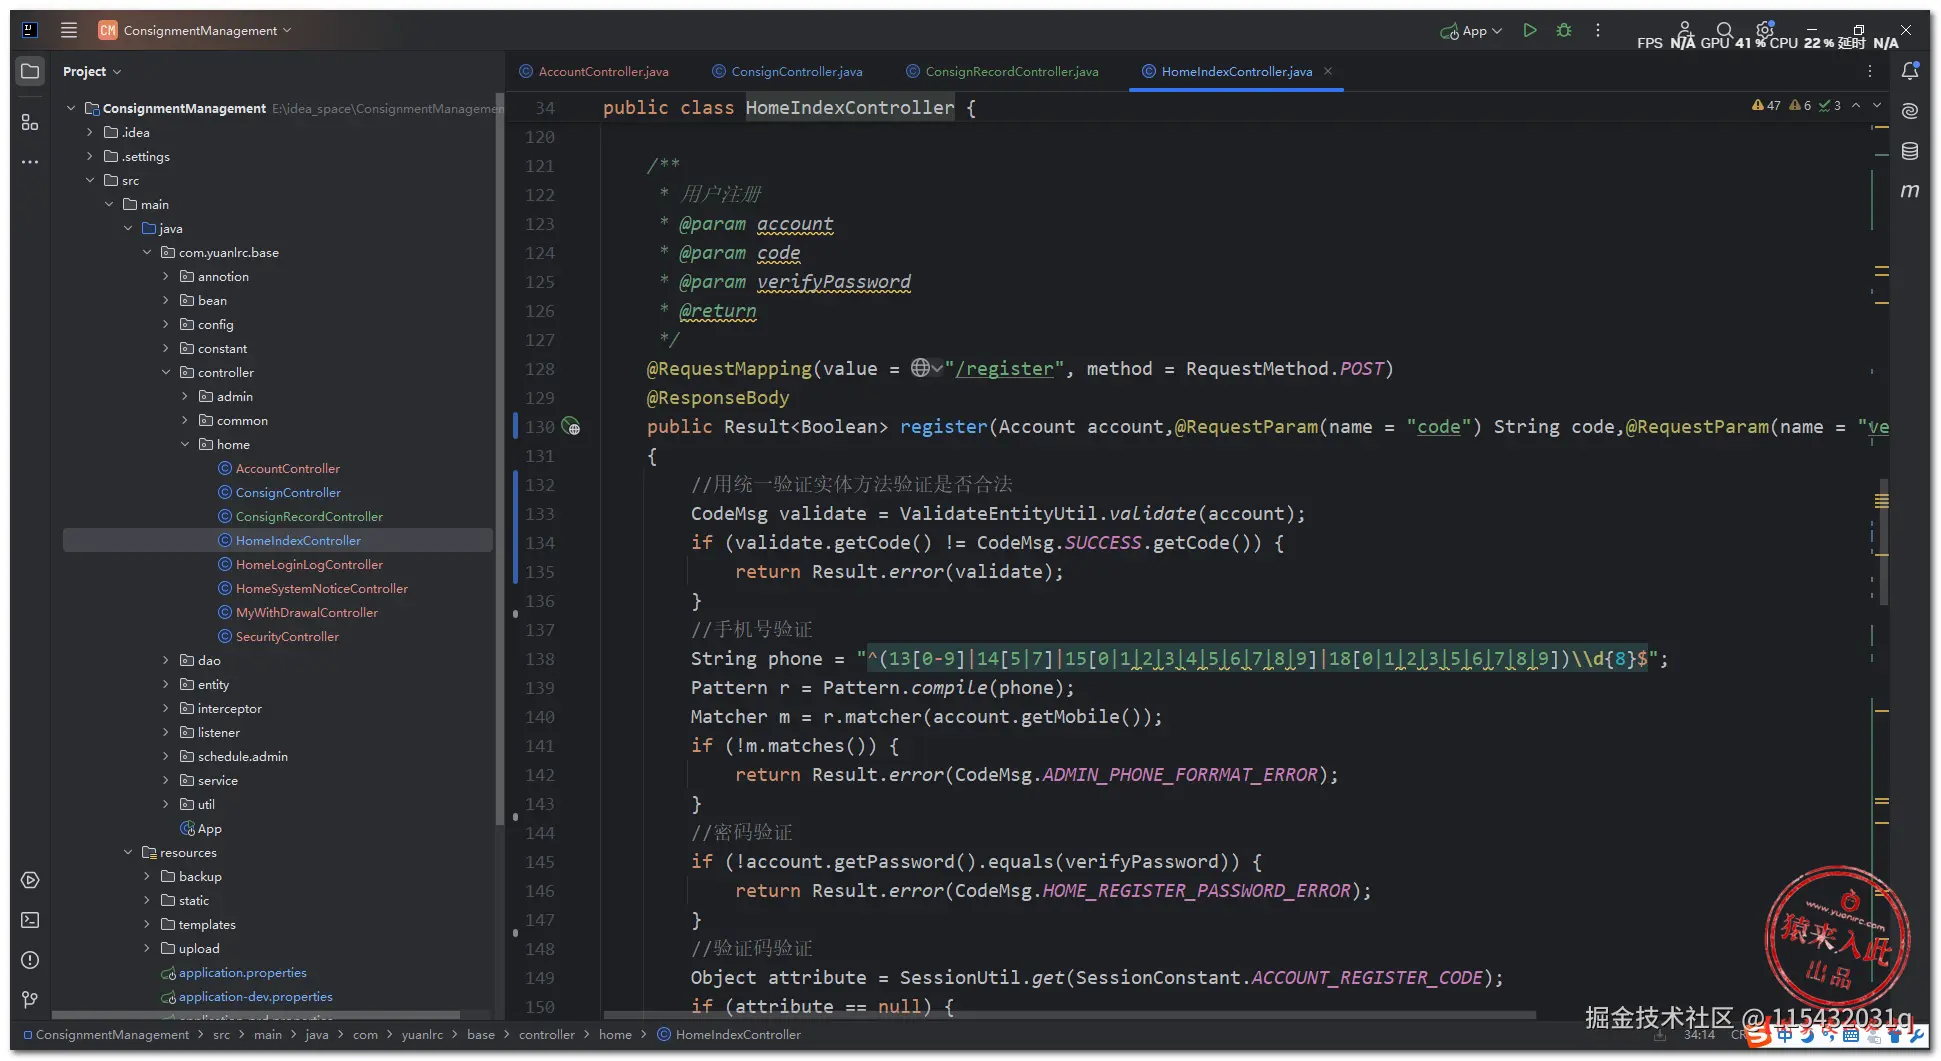Screen dimensions: 1941x1061
Task: Open SecurityController in project tree
Action: tap(278, 636)
